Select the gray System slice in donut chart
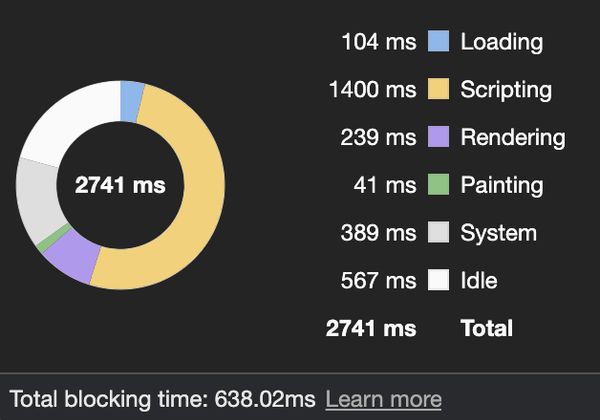The height and width of the screenshot is (420, 600). coord(38,199)
